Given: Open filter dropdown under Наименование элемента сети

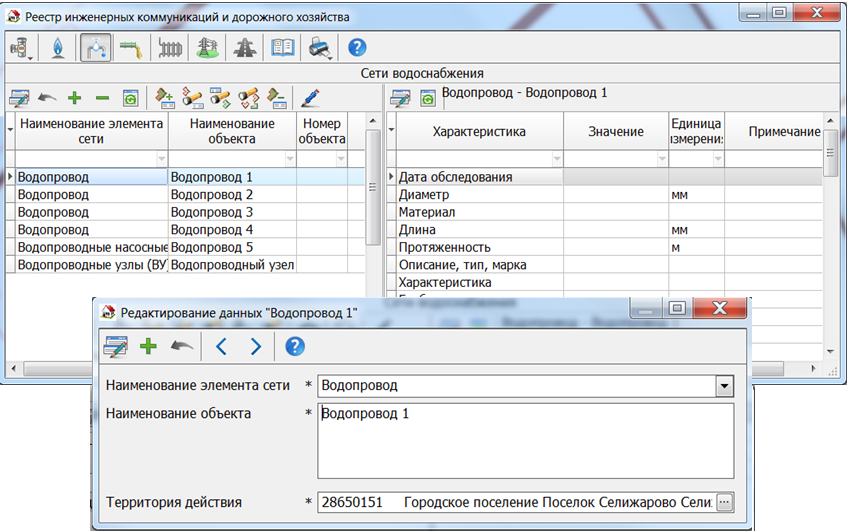Looking at the screenshot, I should 162,159.
